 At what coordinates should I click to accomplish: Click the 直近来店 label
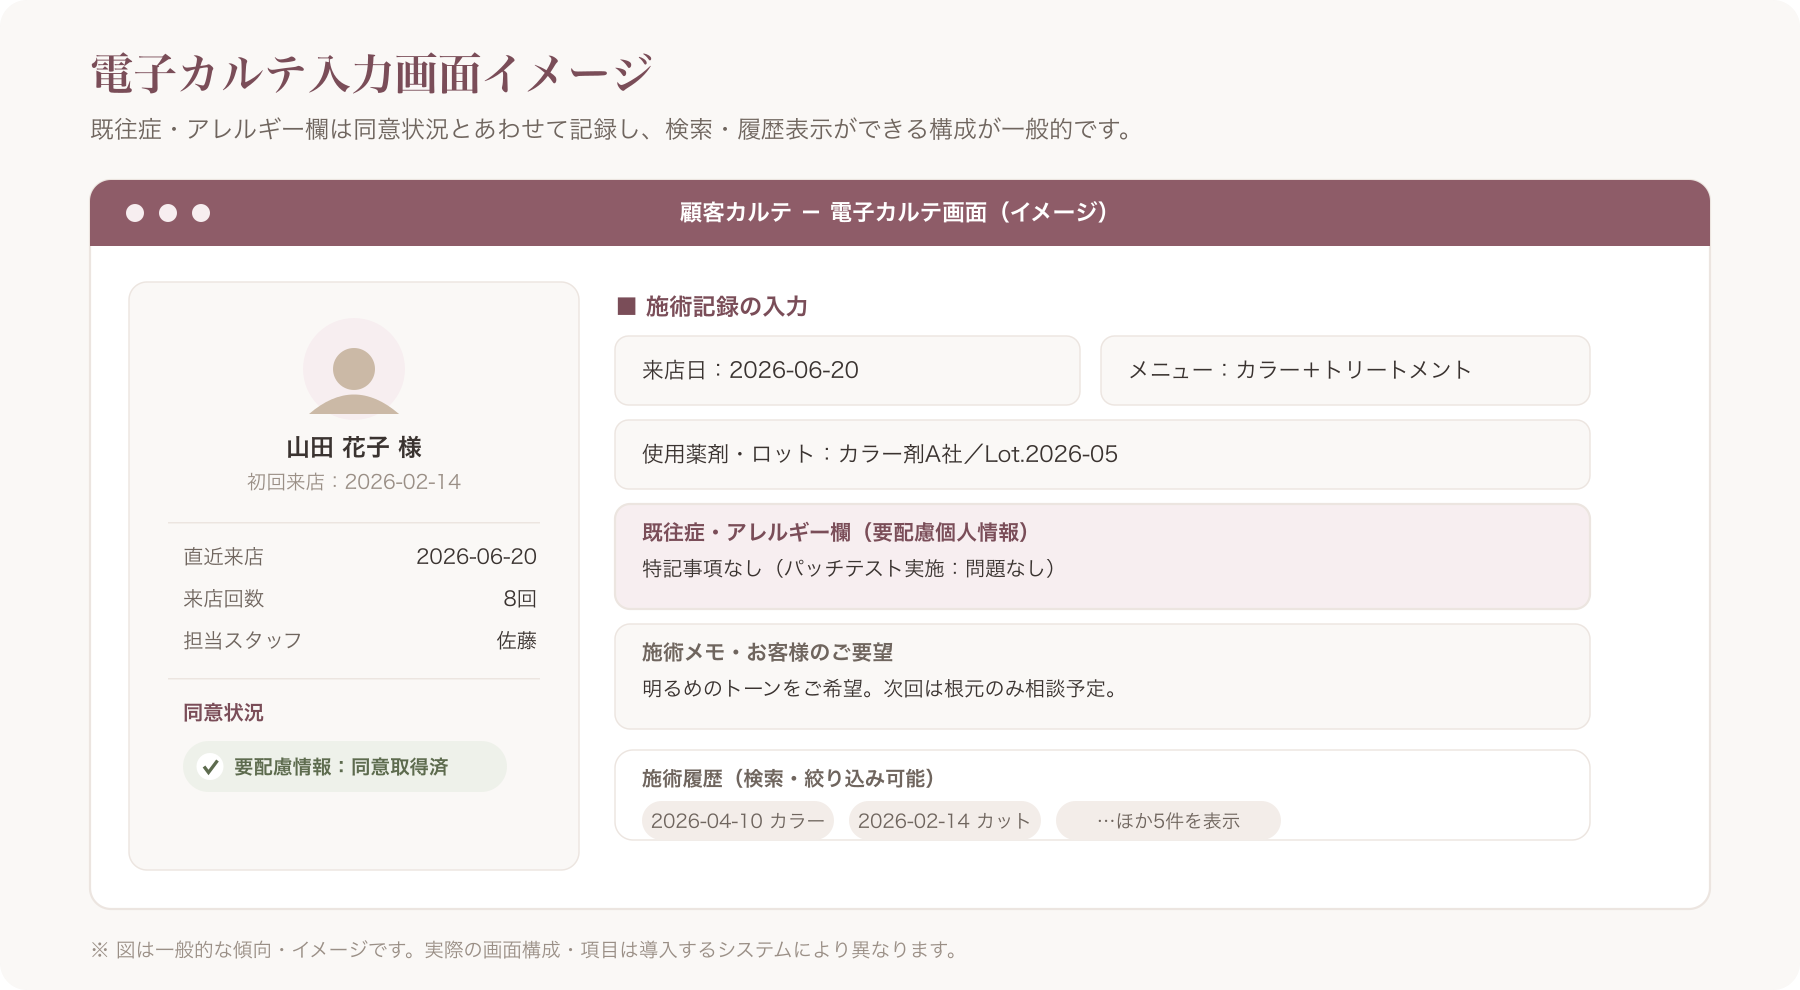223,556
